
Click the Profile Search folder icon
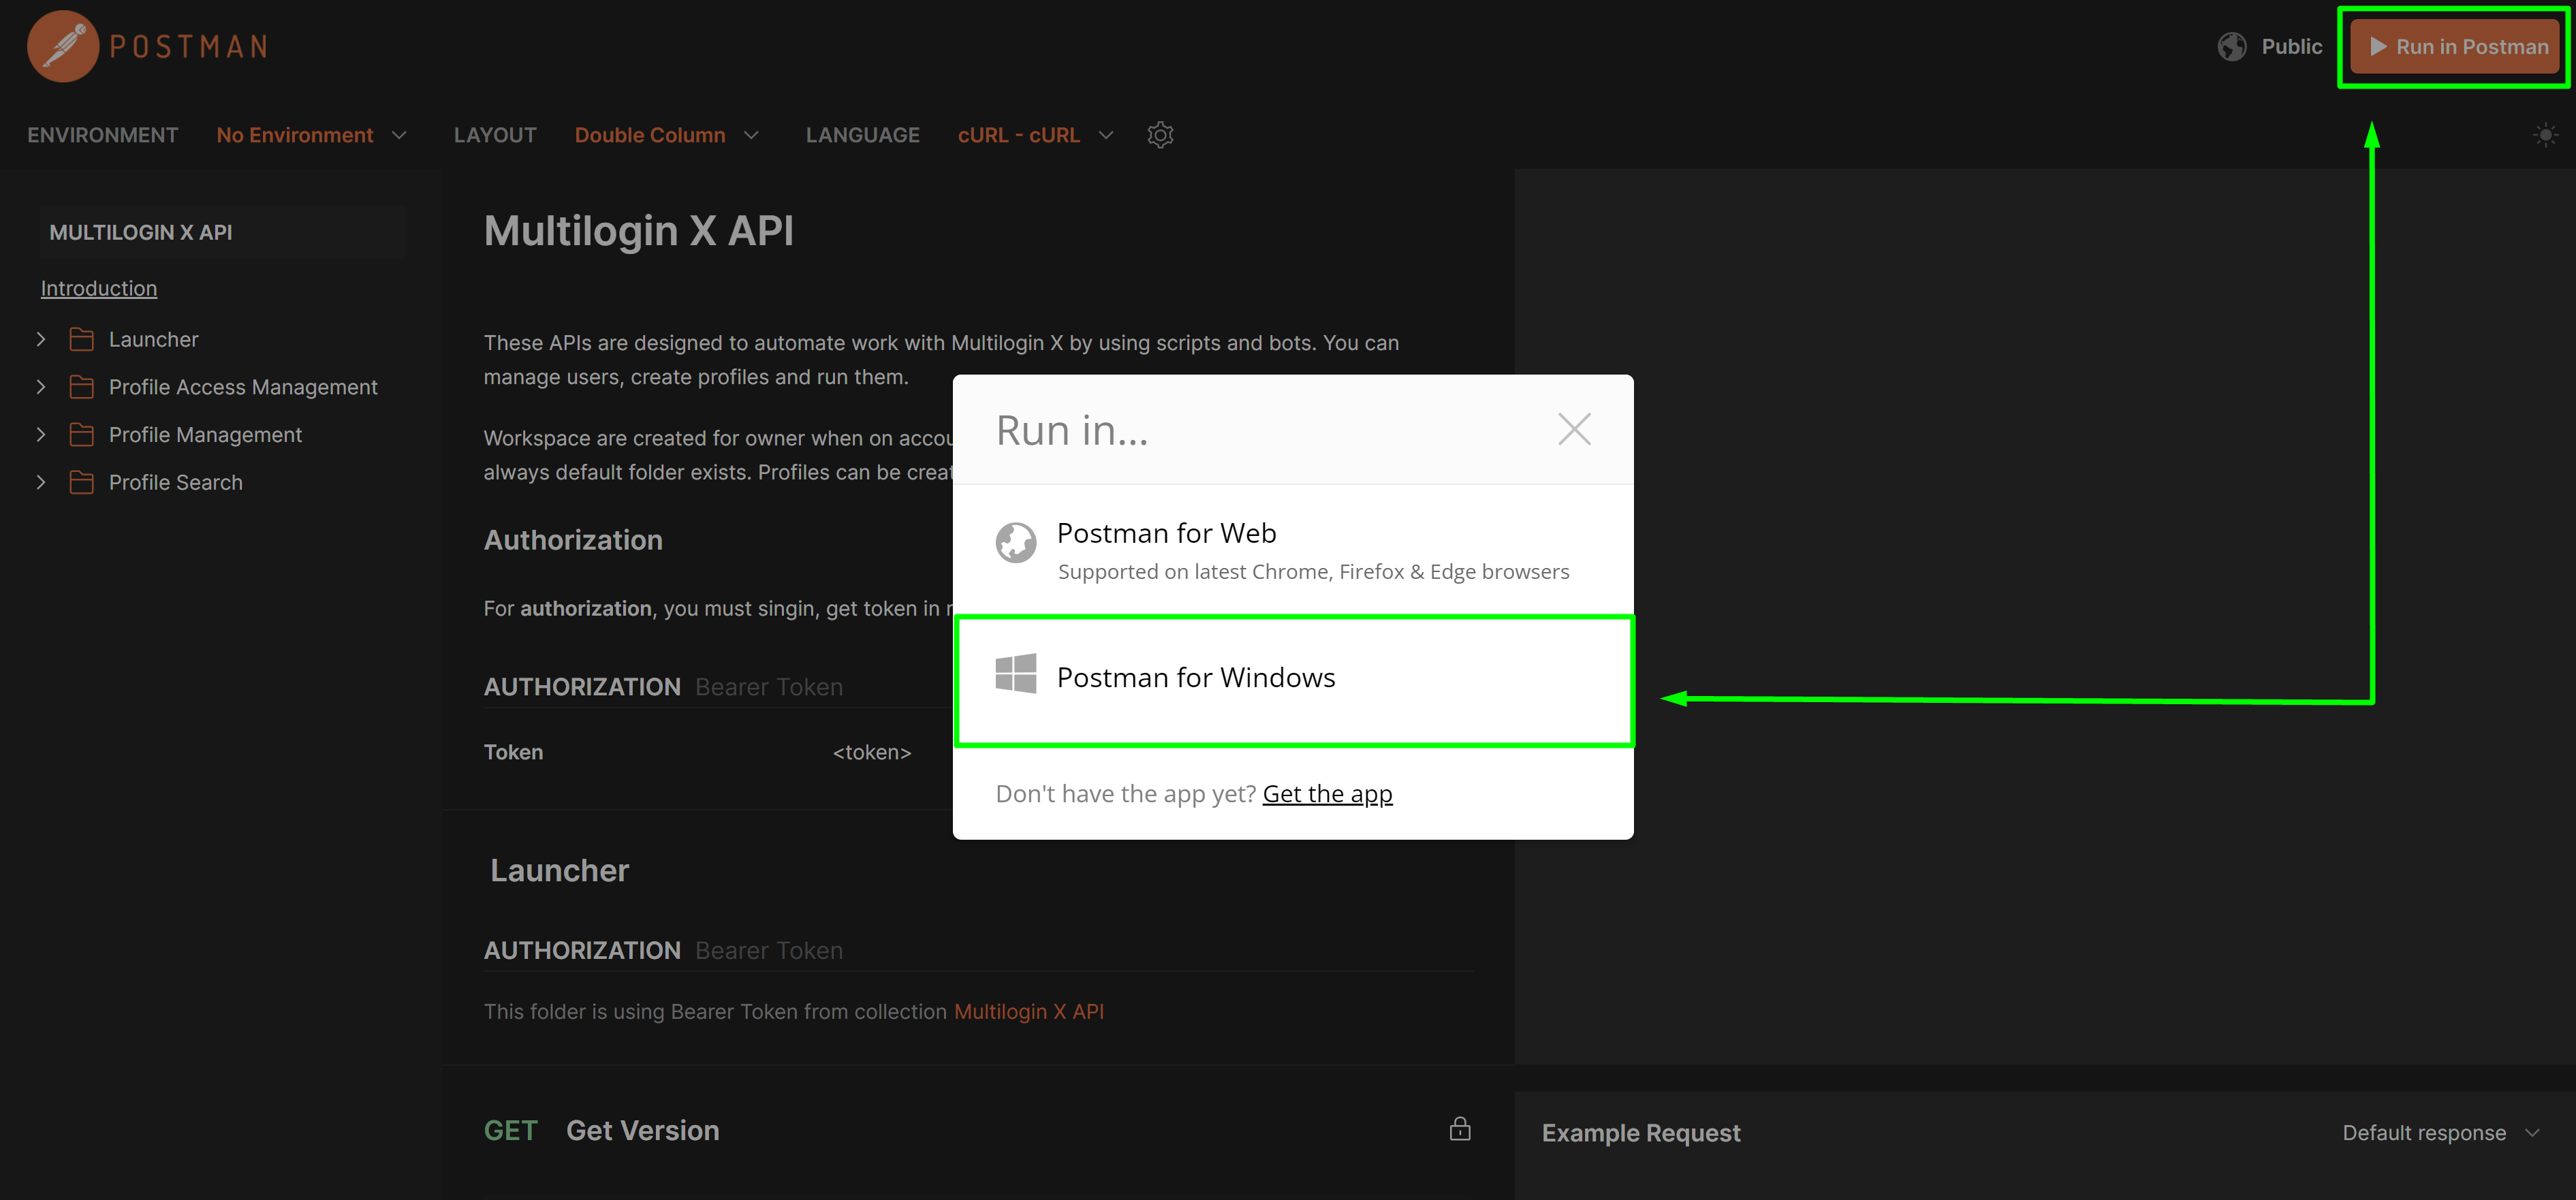point(82,483)
